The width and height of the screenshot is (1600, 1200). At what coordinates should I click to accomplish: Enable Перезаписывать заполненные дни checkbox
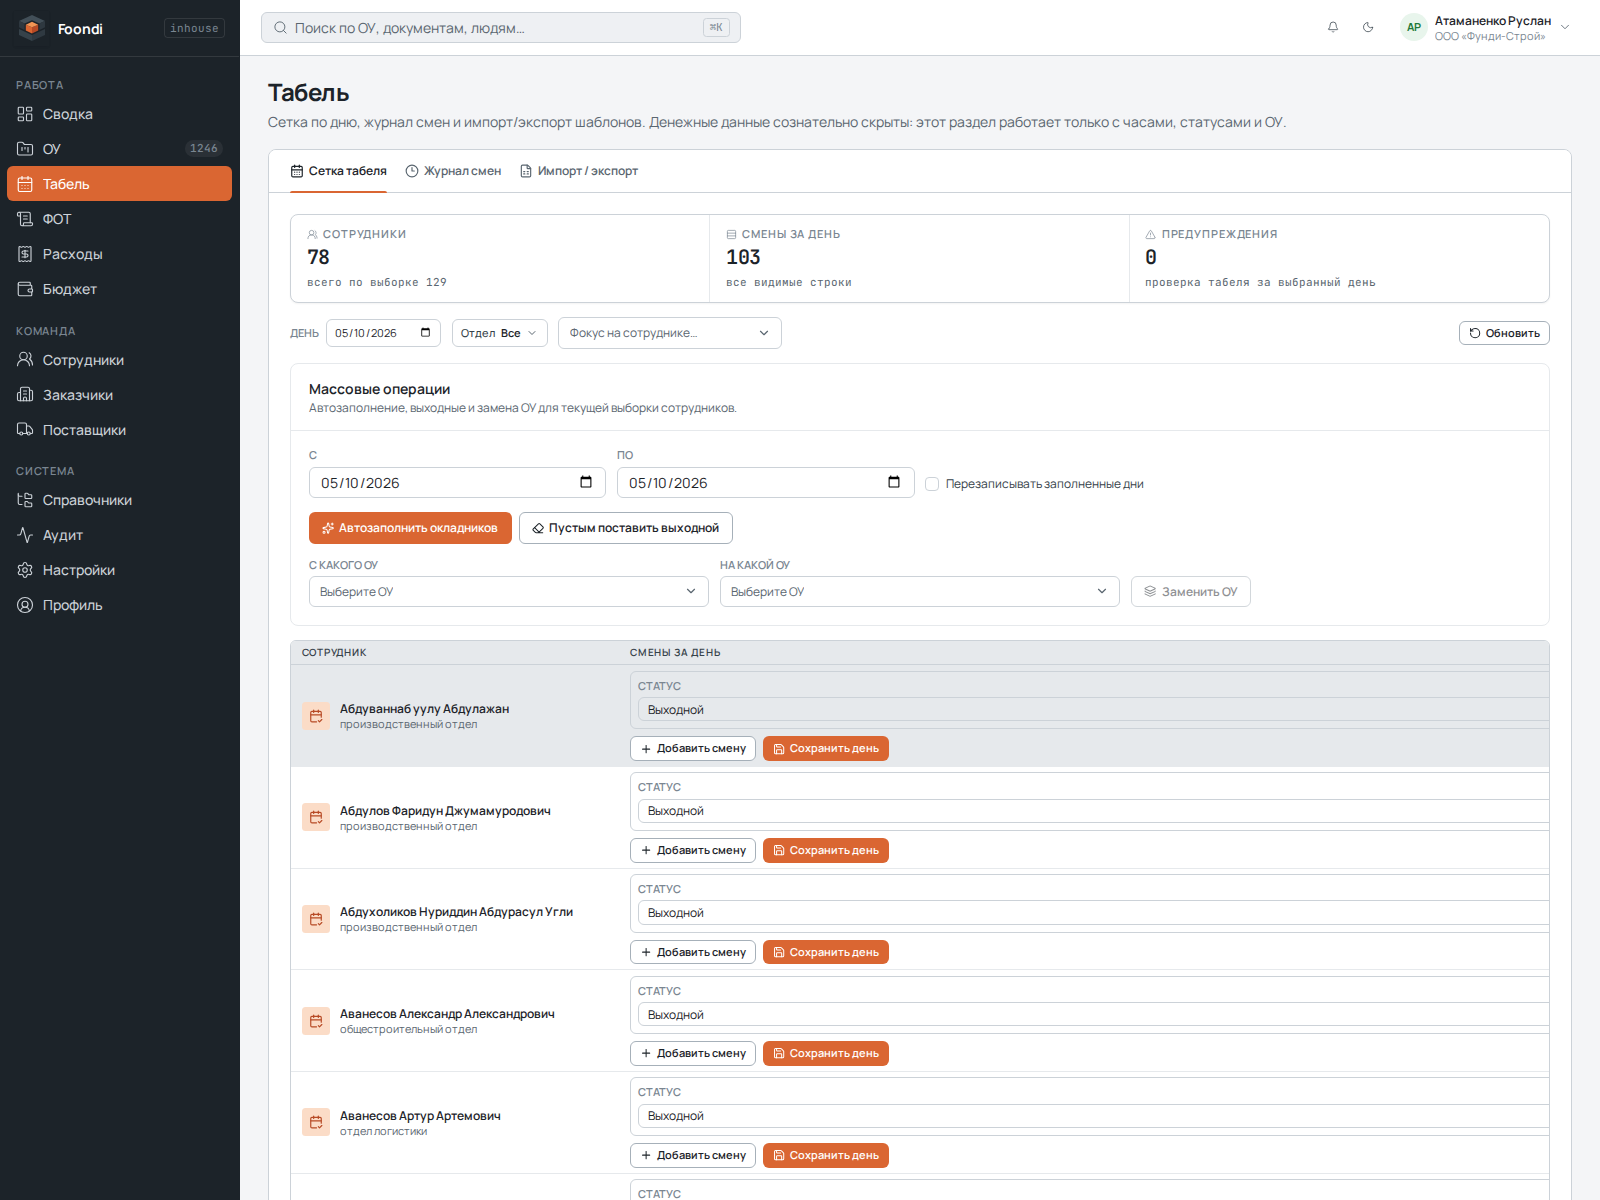click(x=932, y=484)
